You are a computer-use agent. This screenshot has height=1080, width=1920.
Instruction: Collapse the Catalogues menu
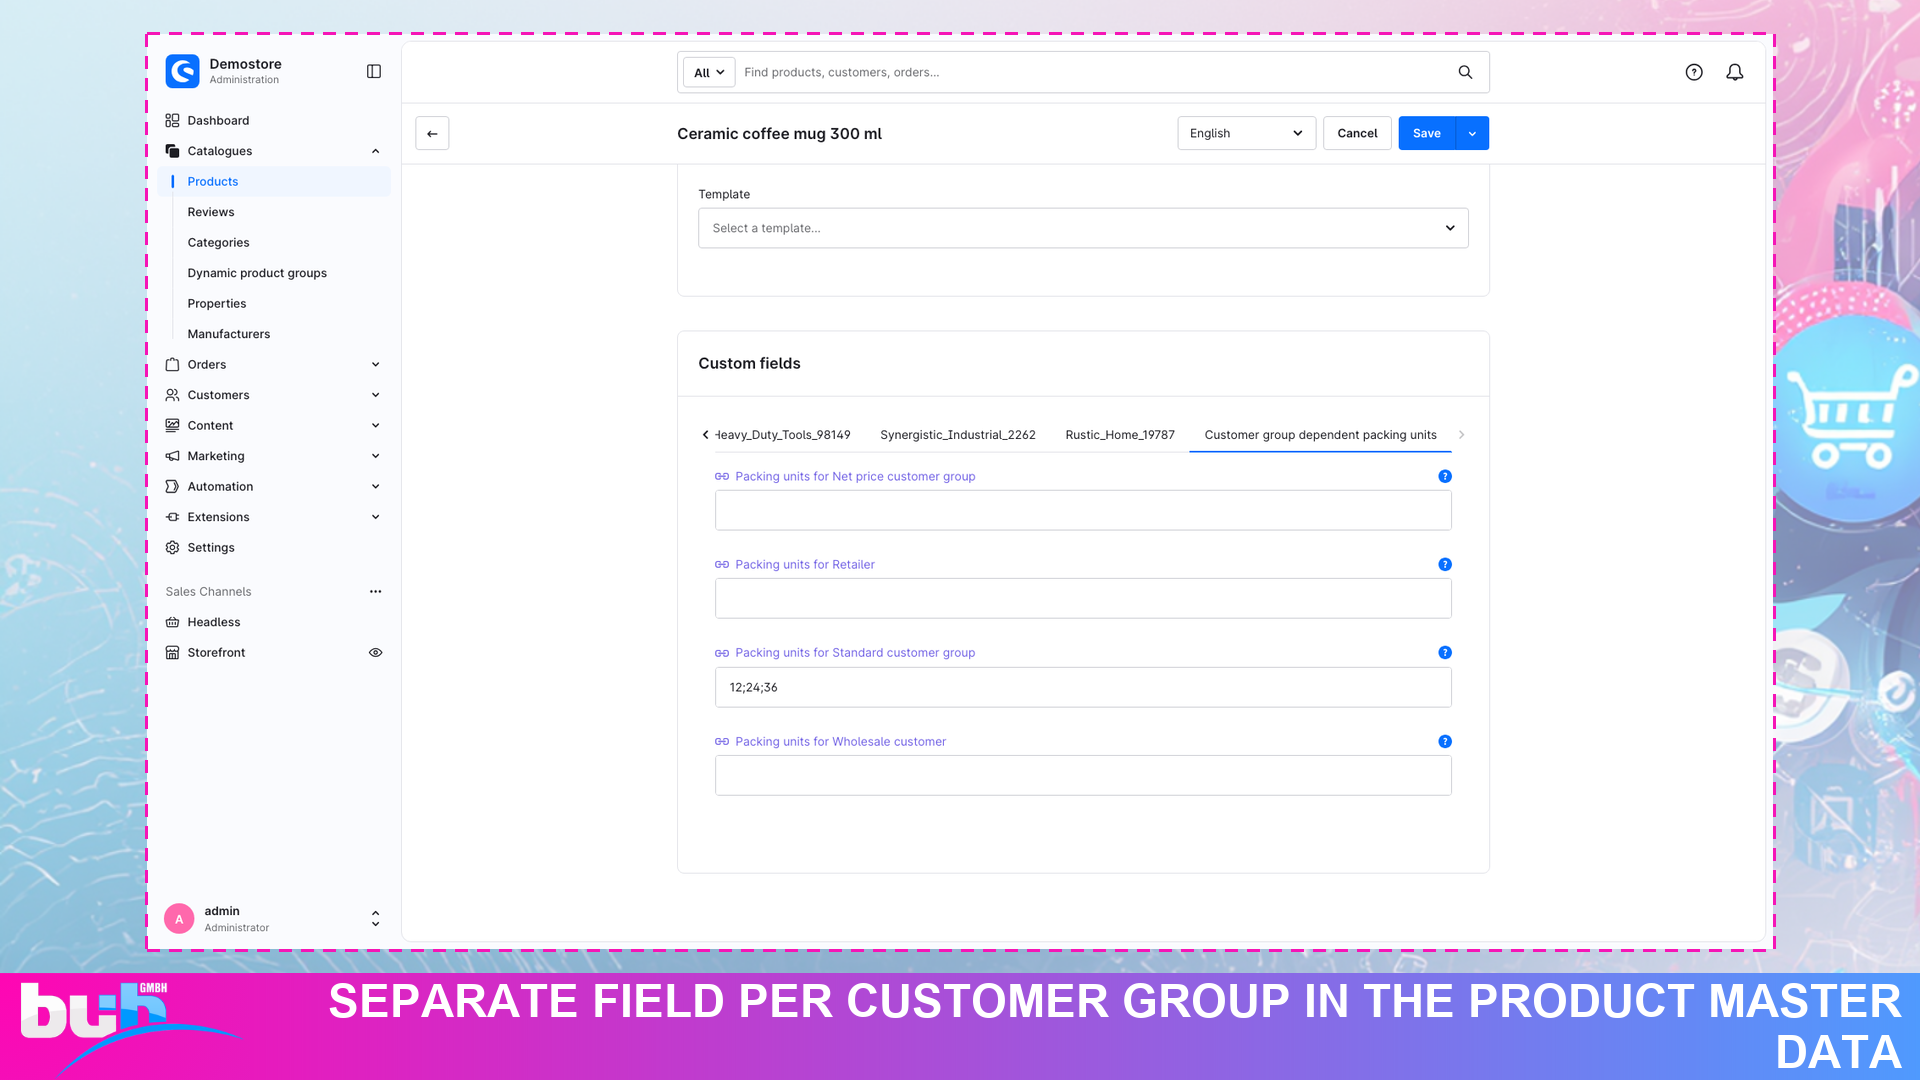coord(375,151)
